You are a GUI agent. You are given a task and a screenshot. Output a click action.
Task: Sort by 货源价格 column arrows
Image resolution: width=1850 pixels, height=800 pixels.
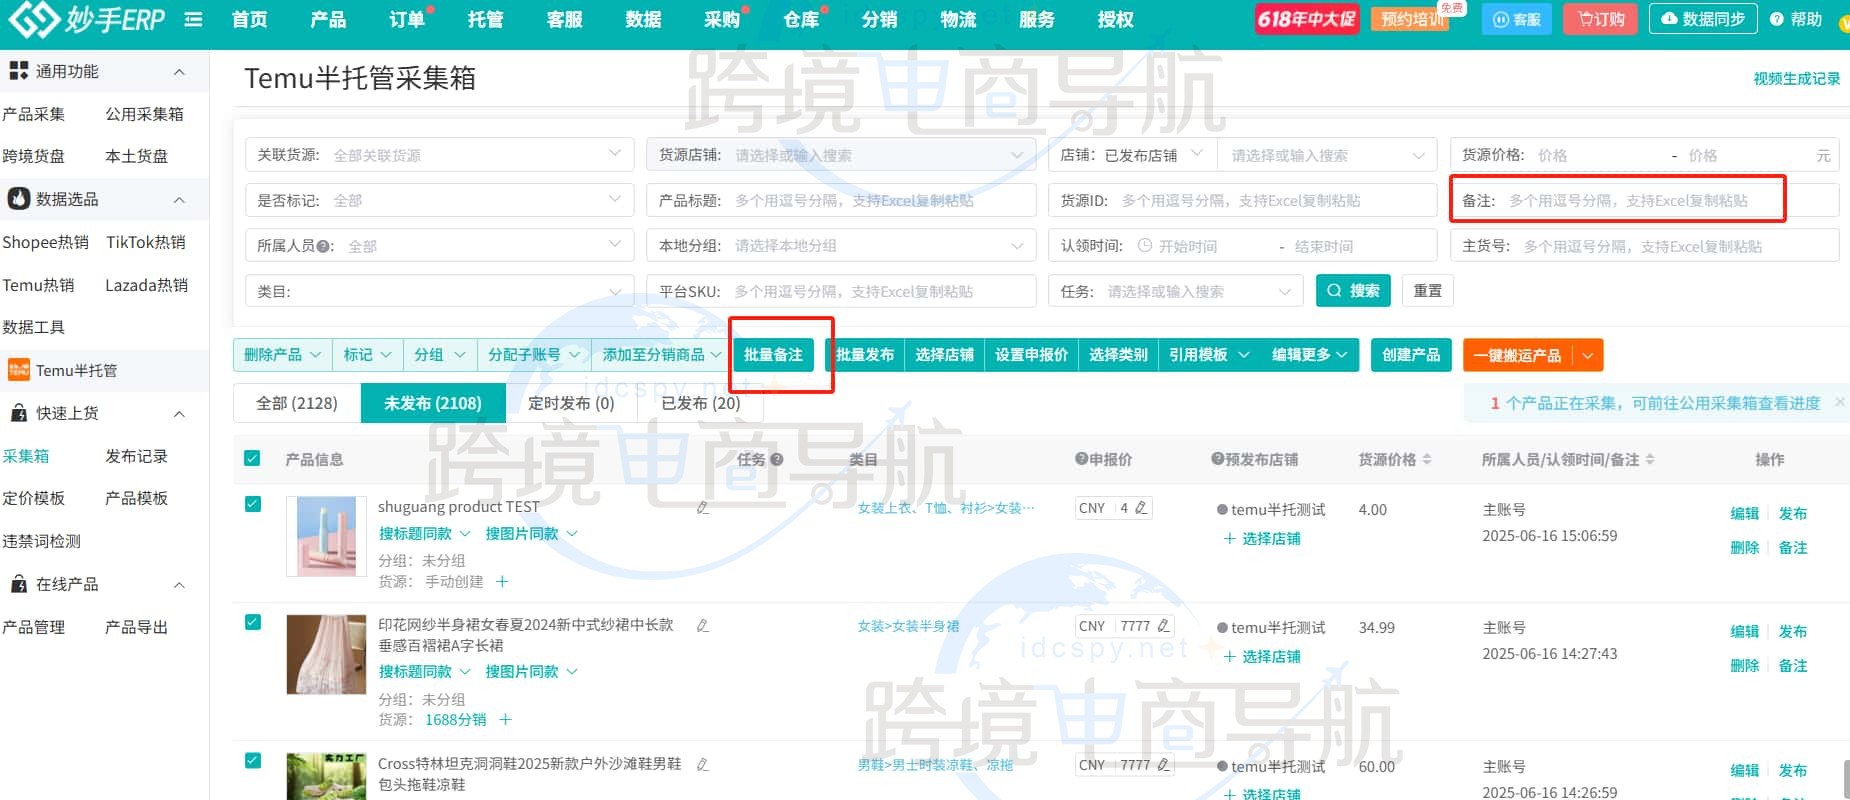pos(1427,459)
